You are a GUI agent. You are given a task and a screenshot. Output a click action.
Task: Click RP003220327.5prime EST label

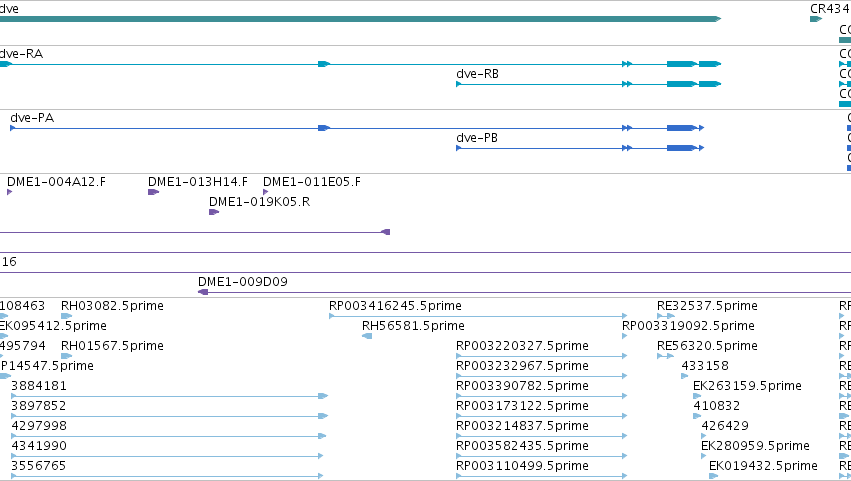tap(522, 346)
